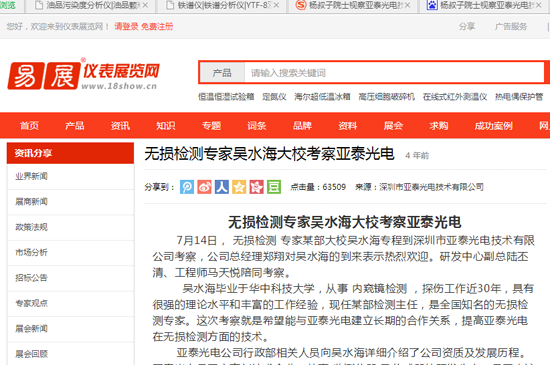This screenshot has height=365, width=550.
Task: Switch to the 铁谱仪|铁谱分析仪 tab
Action: [222, 5]
